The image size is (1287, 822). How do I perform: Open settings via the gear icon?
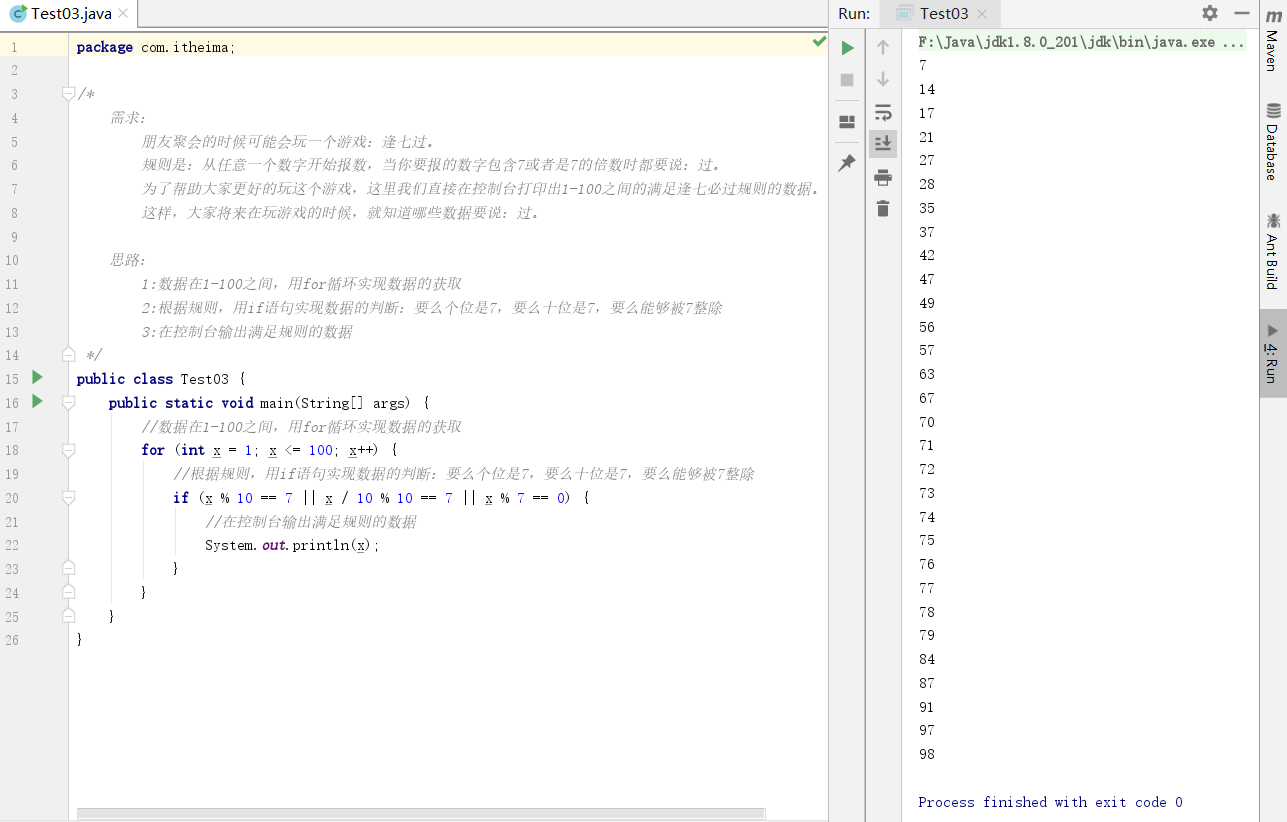coord(1209,14)
